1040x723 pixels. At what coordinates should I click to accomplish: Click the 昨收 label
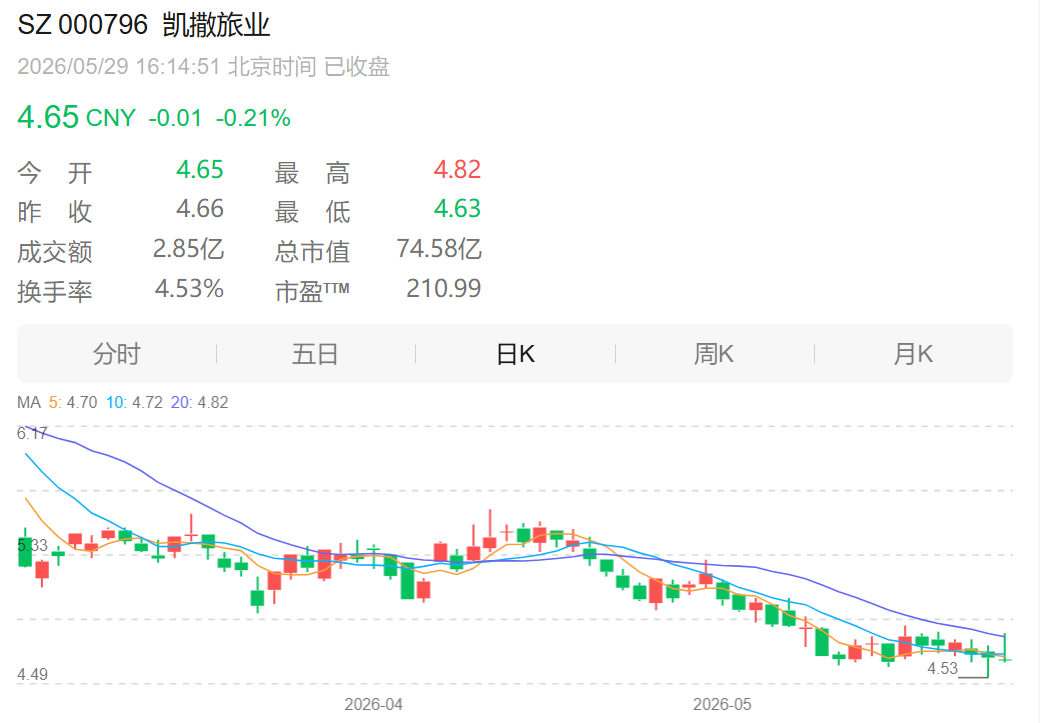(55, 212)
